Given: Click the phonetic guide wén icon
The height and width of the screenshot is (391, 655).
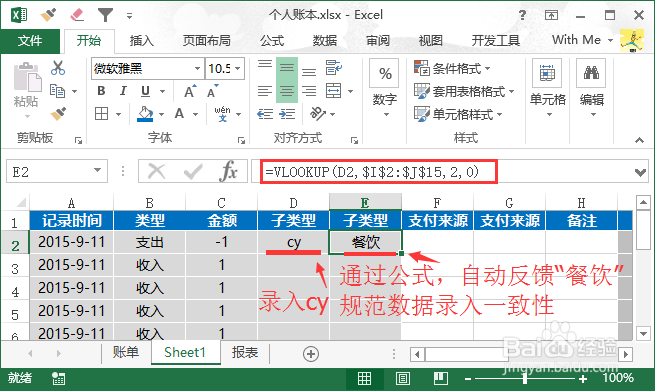Looking at the screenshot, I should 222,113.
